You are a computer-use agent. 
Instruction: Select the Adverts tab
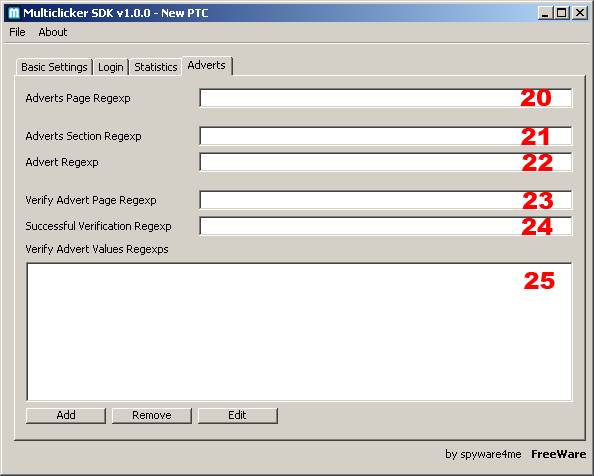207,66
